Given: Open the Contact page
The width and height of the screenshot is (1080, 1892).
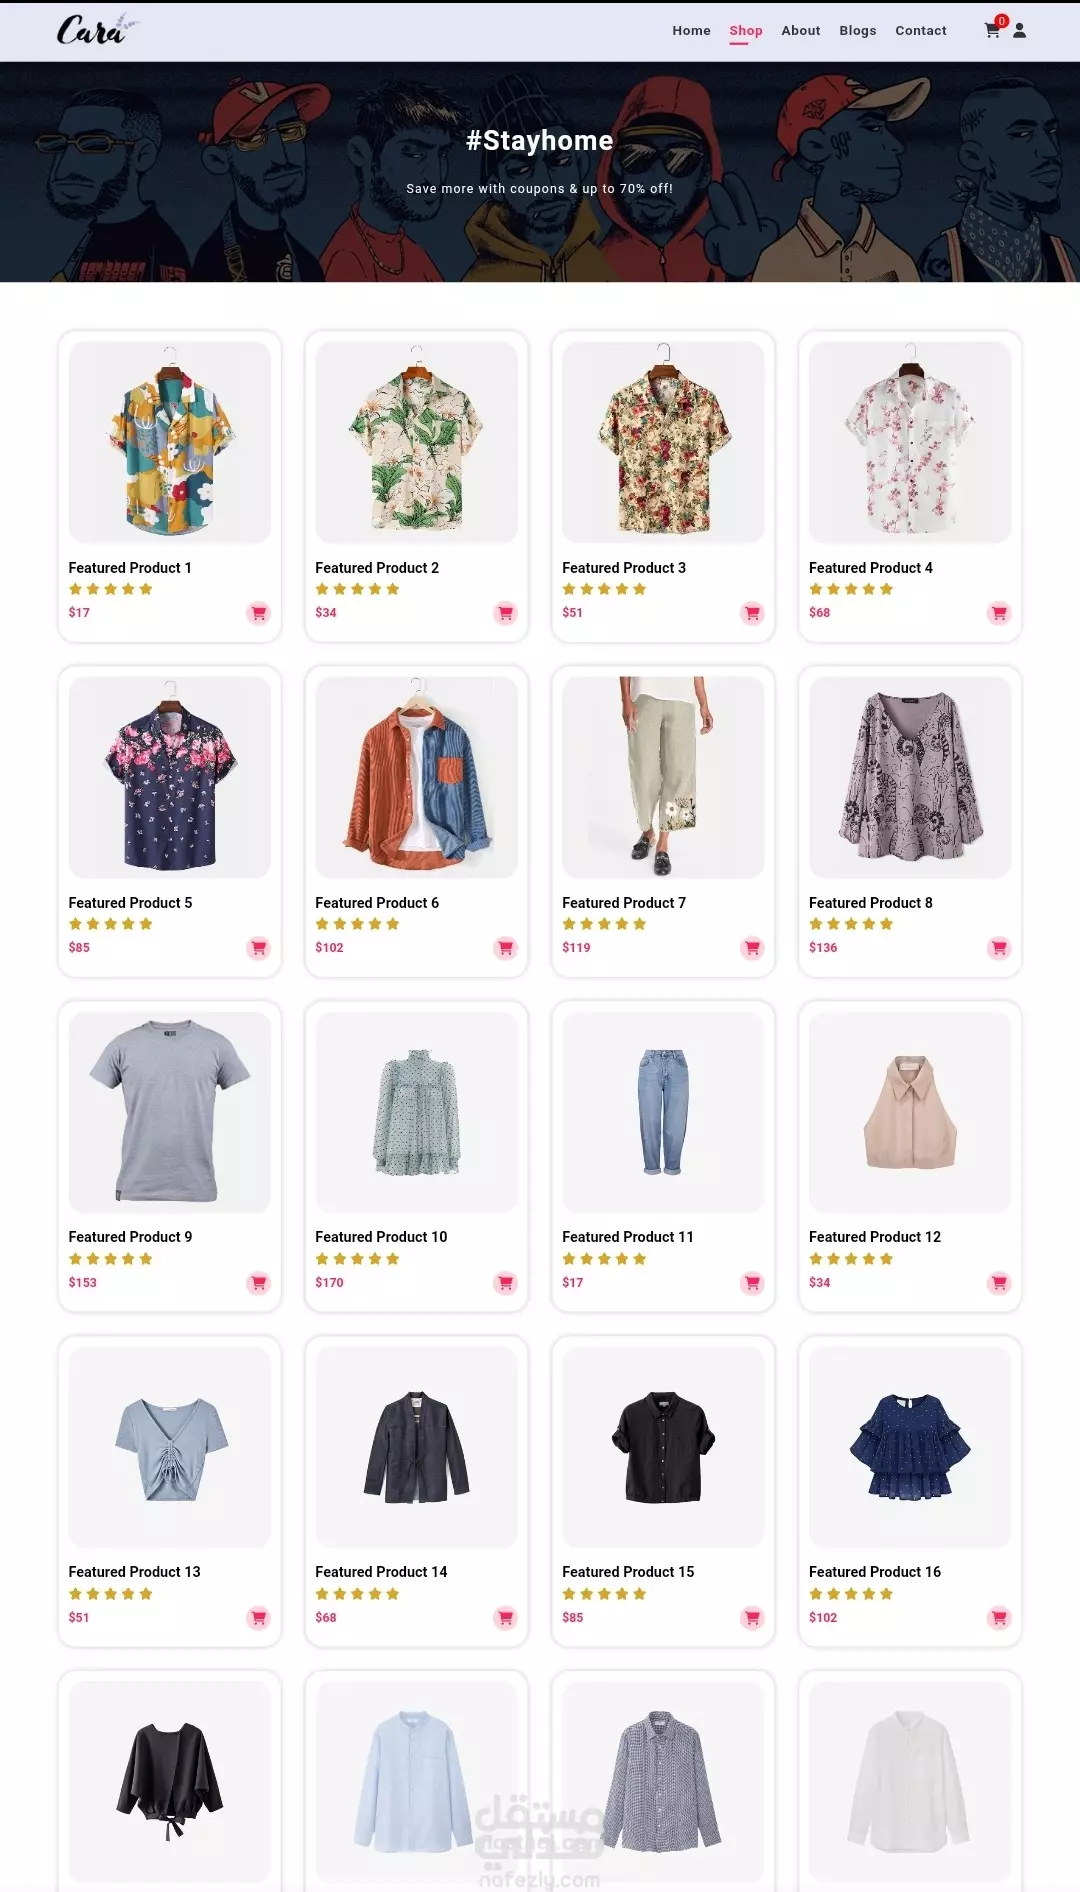Looking at the screenshot, I should tap(920, 31).
